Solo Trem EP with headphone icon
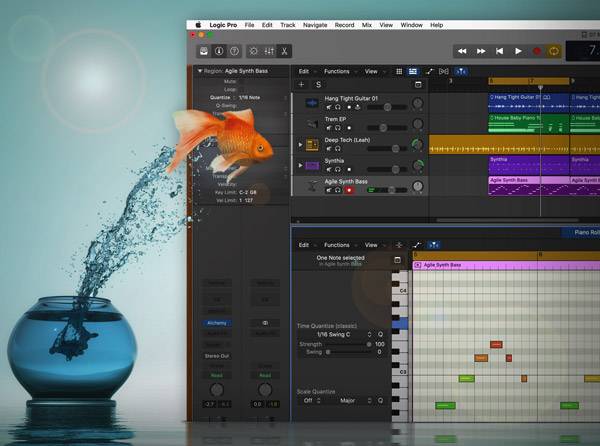 pyautogui.click(x=338, y=128)
